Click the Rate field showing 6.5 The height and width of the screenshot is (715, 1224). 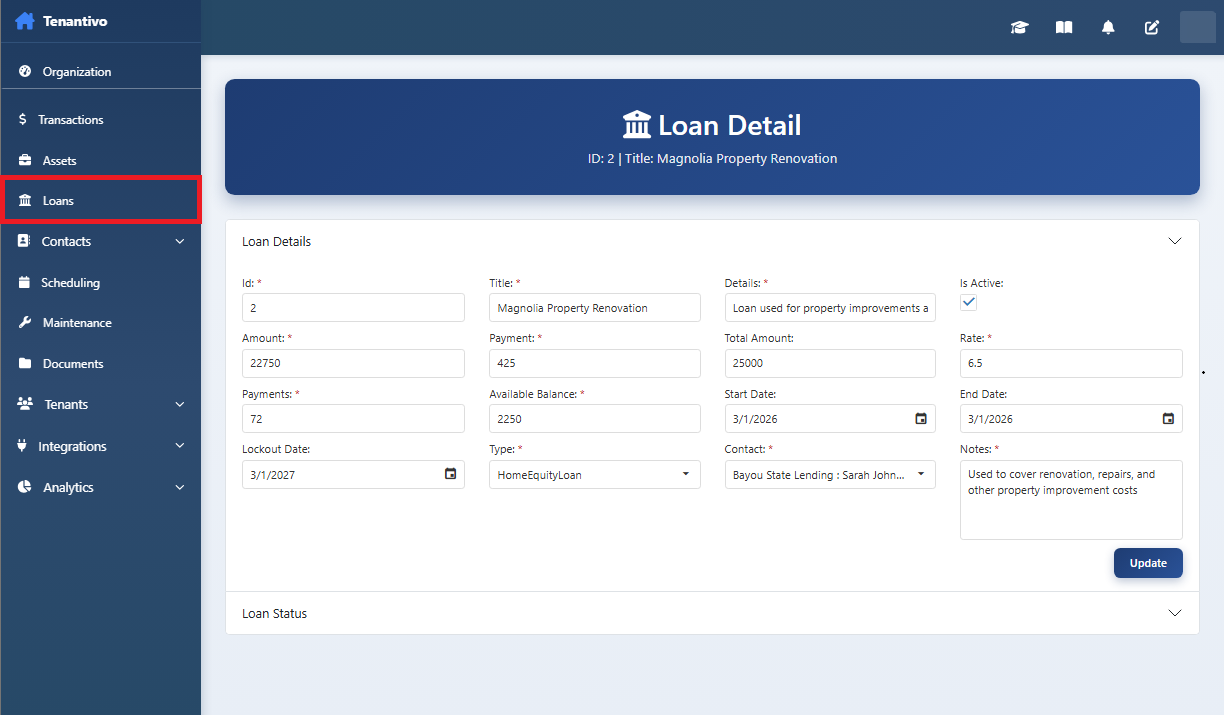1071,363
